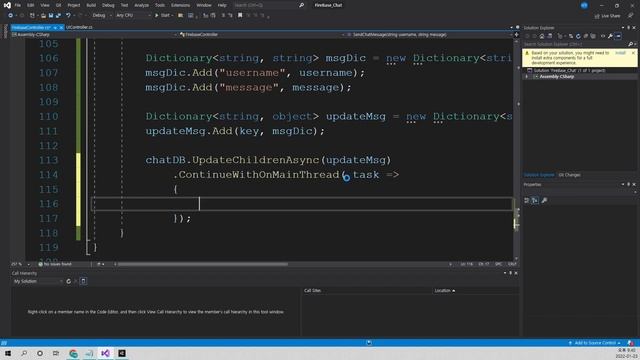Open the Assembly-CSharp project scope dropdown
This screenshot has height=360, width=640.
pos(94,35)
